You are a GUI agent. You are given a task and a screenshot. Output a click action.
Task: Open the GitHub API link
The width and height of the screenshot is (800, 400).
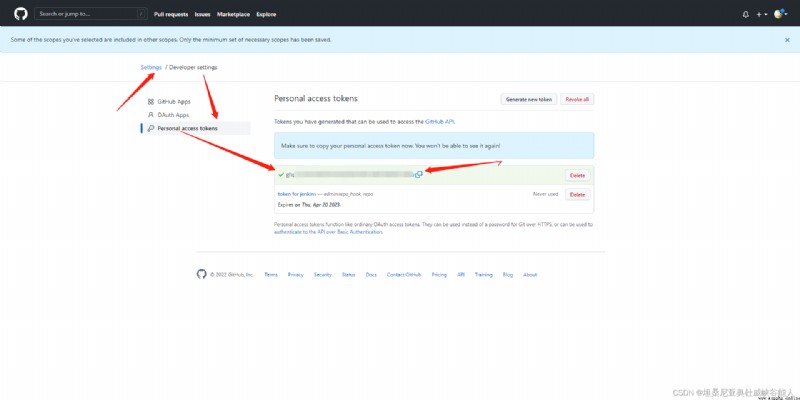439,122
